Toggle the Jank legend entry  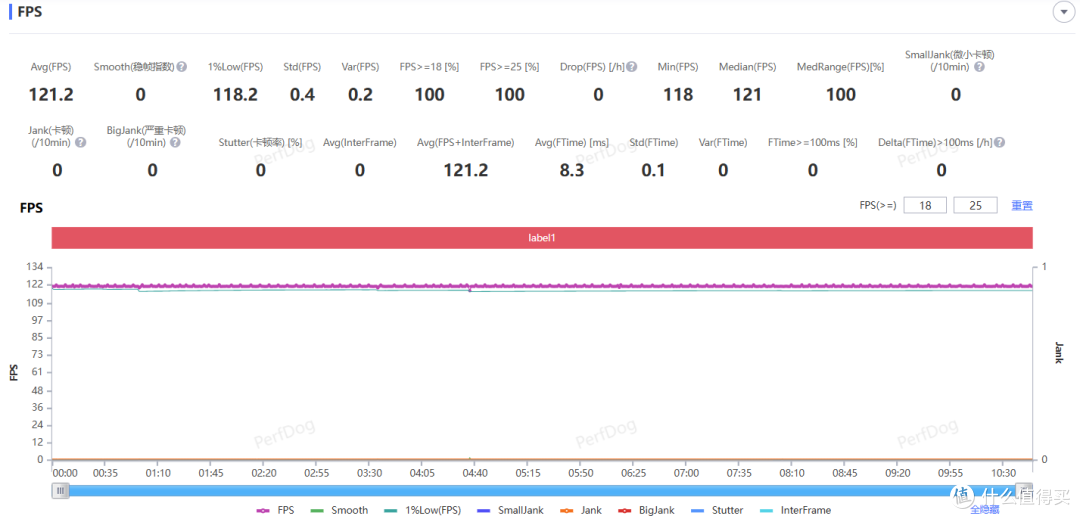pyautogui.click(x=580, y=510)
